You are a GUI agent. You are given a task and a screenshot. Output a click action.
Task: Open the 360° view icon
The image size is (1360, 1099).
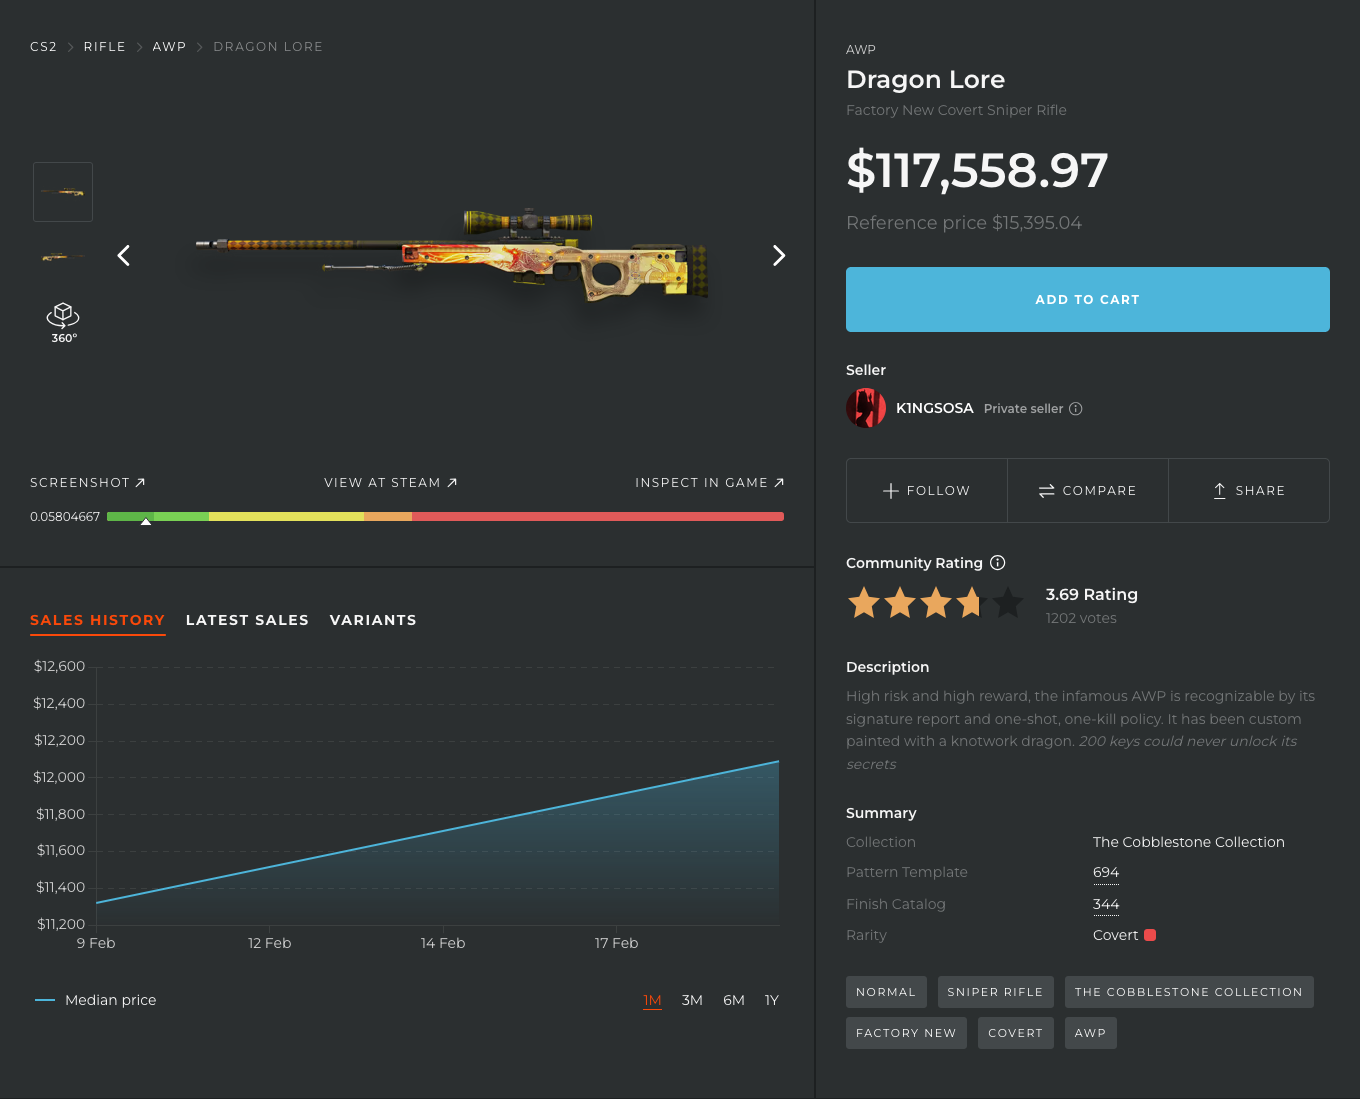point(63,322)
